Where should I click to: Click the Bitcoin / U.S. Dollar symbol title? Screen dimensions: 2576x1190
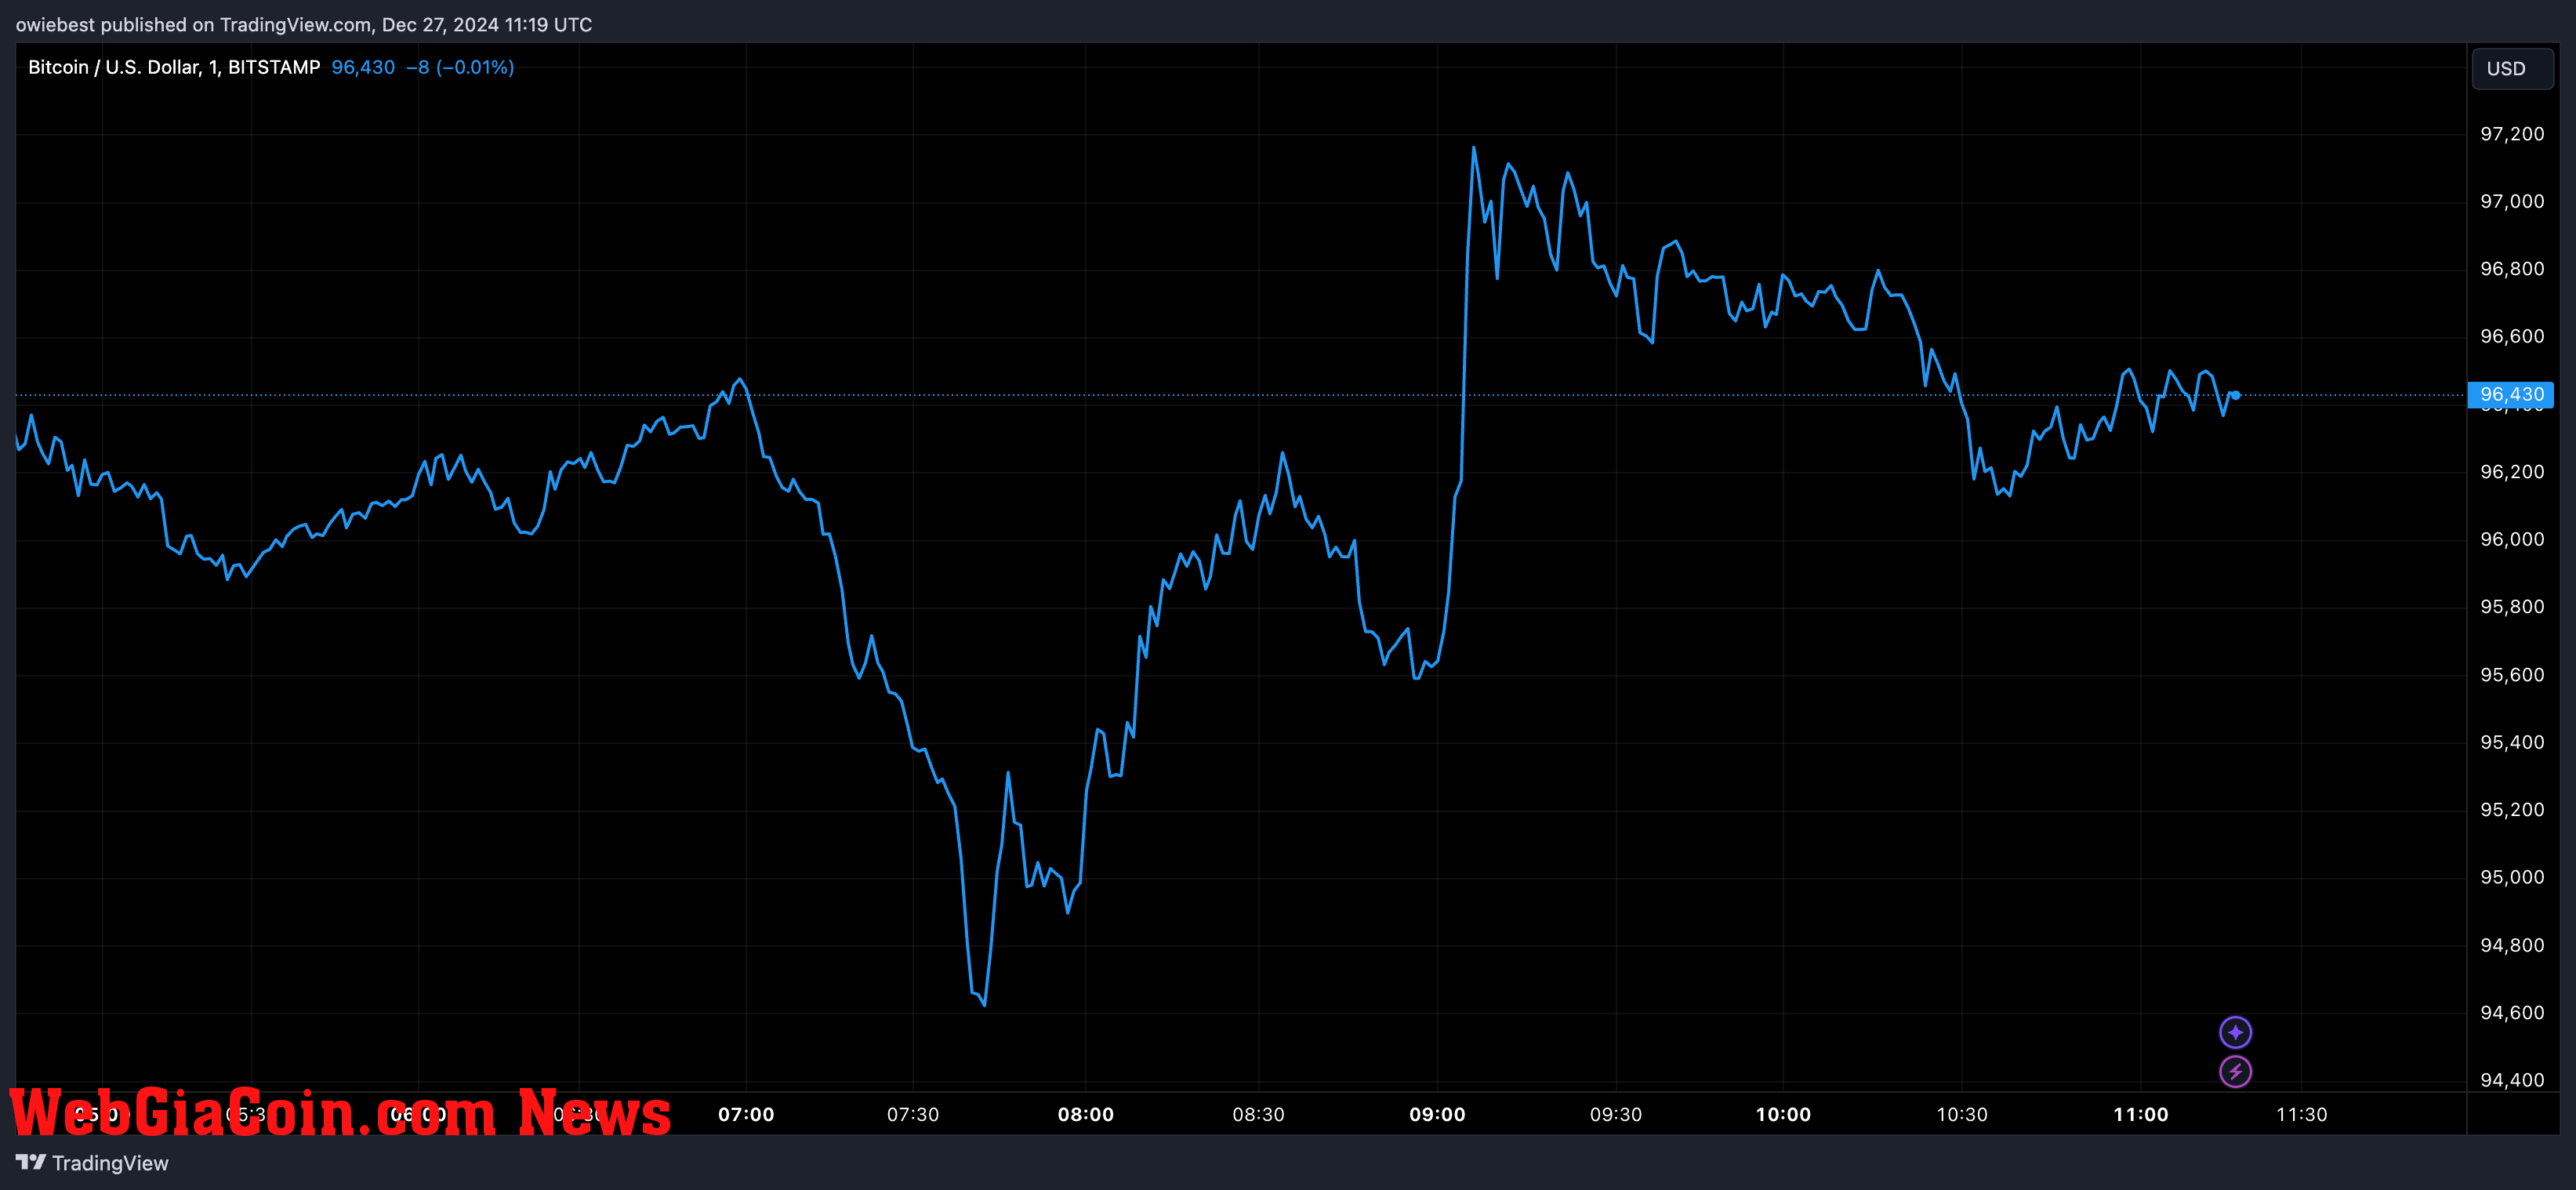coord(174,67)
